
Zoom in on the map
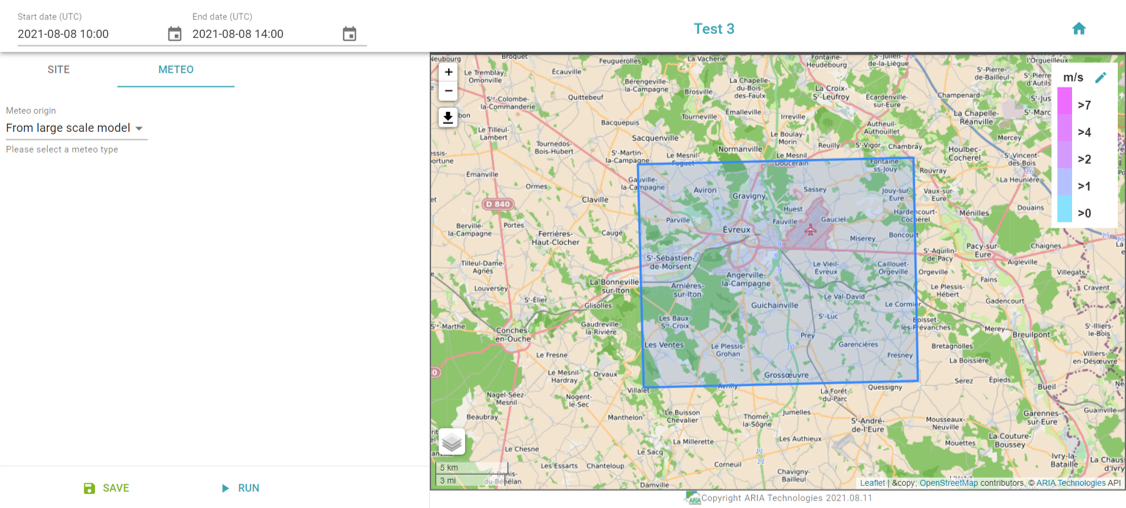(448, 72)
